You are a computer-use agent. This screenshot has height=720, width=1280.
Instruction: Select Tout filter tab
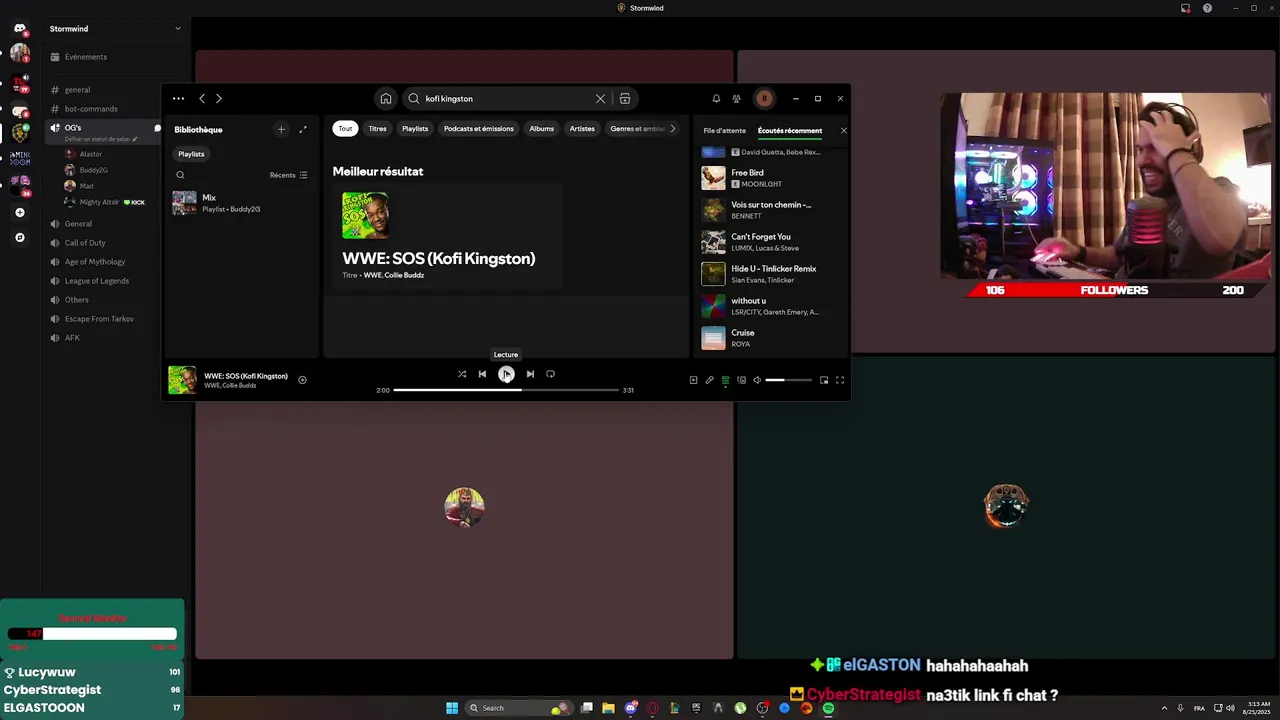pyautogui.click(x=345, y=129)
